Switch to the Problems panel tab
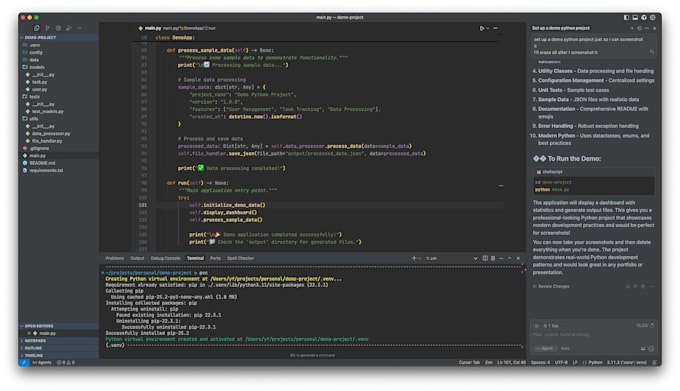 pyautogui.click(x=115, y=258)
